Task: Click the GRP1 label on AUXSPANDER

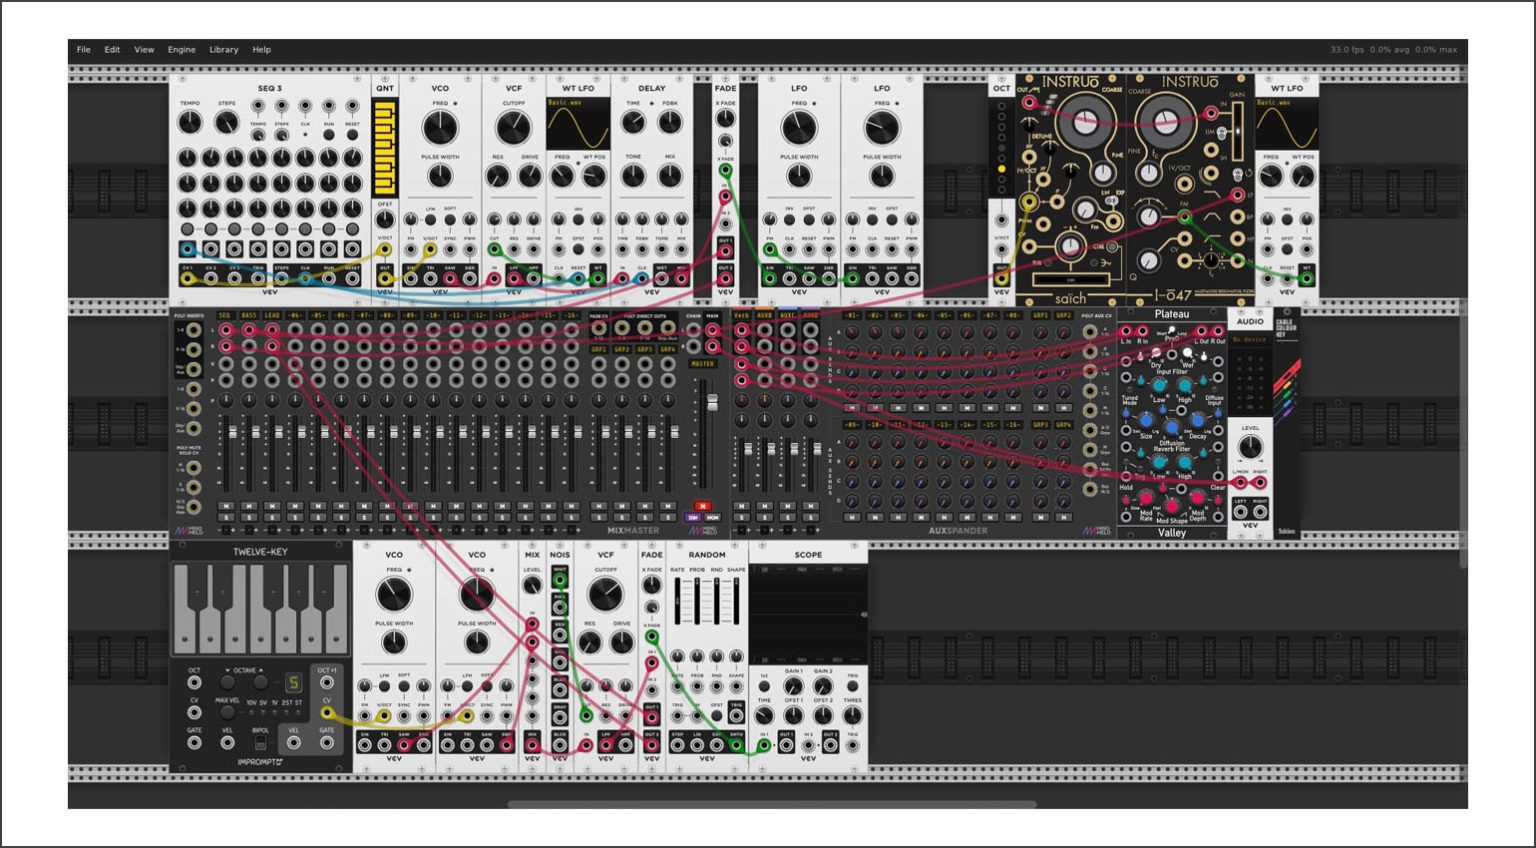Action: tap(1040, 315)
